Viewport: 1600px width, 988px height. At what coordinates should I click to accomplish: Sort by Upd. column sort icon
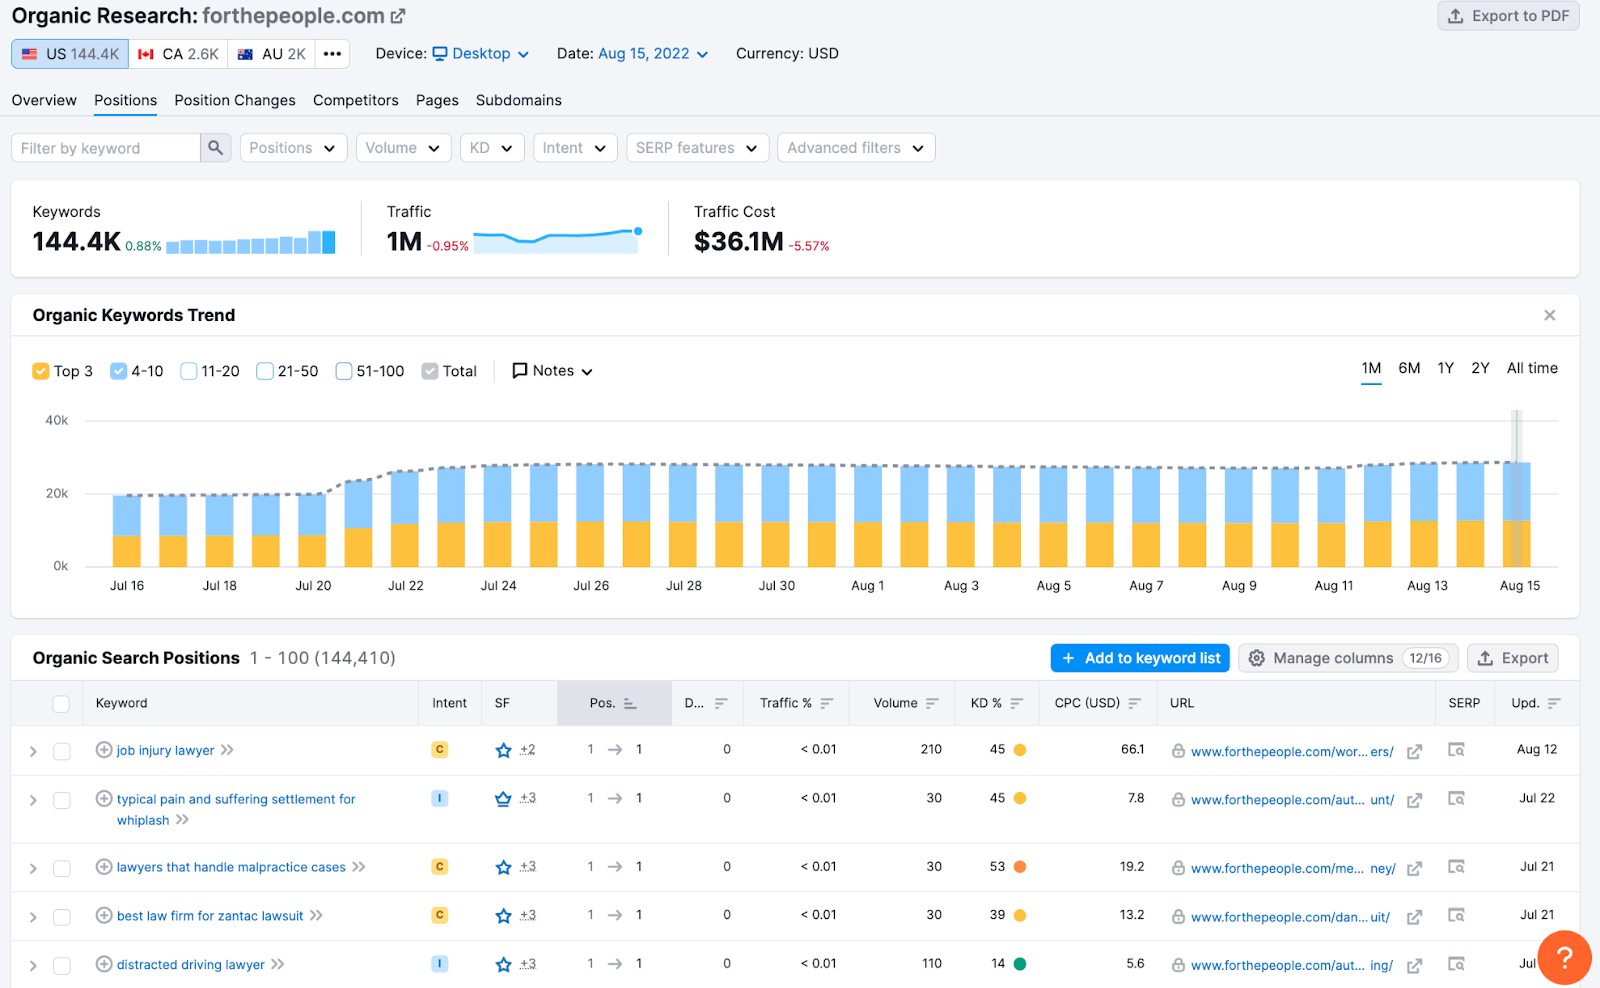pos(1553,704)
